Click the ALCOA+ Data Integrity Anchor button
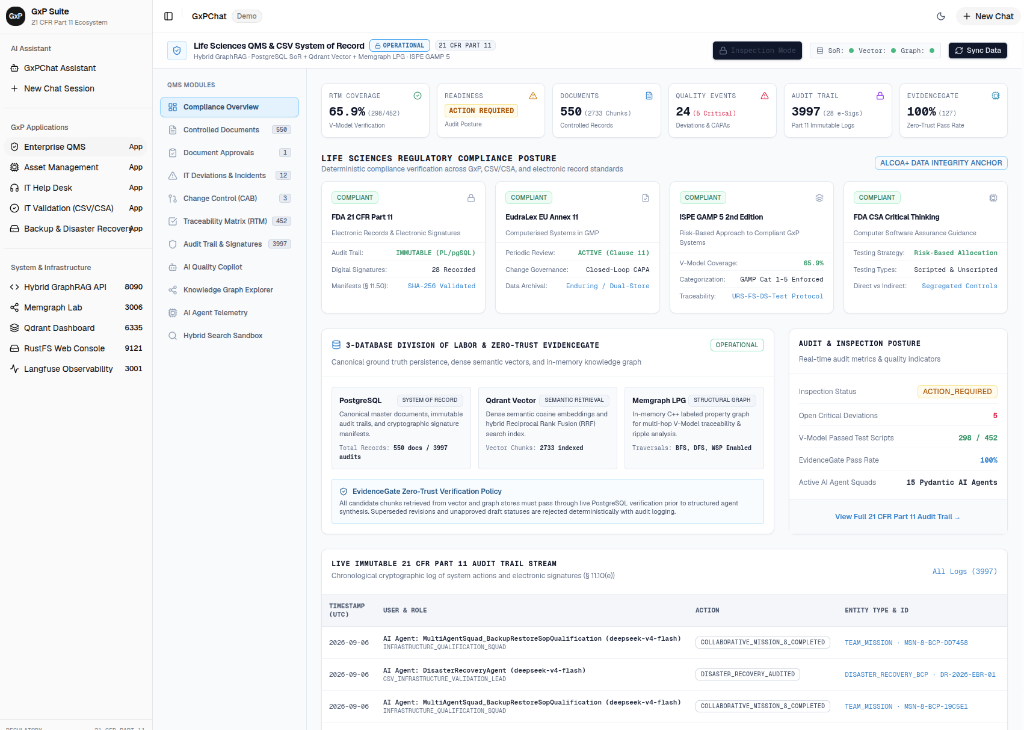The height and width of the screenshot is (730, 1024). click(941, 163)
